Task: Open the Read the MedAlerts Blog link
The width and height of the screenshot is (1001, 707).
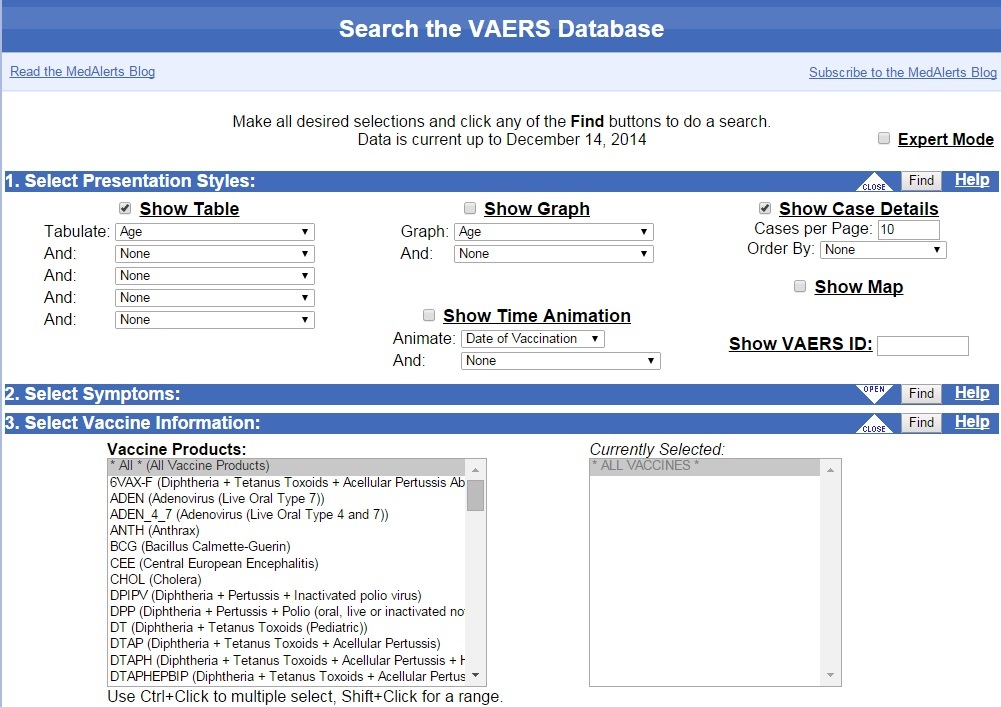Action: pyautogui.click(x=82, y=72)
